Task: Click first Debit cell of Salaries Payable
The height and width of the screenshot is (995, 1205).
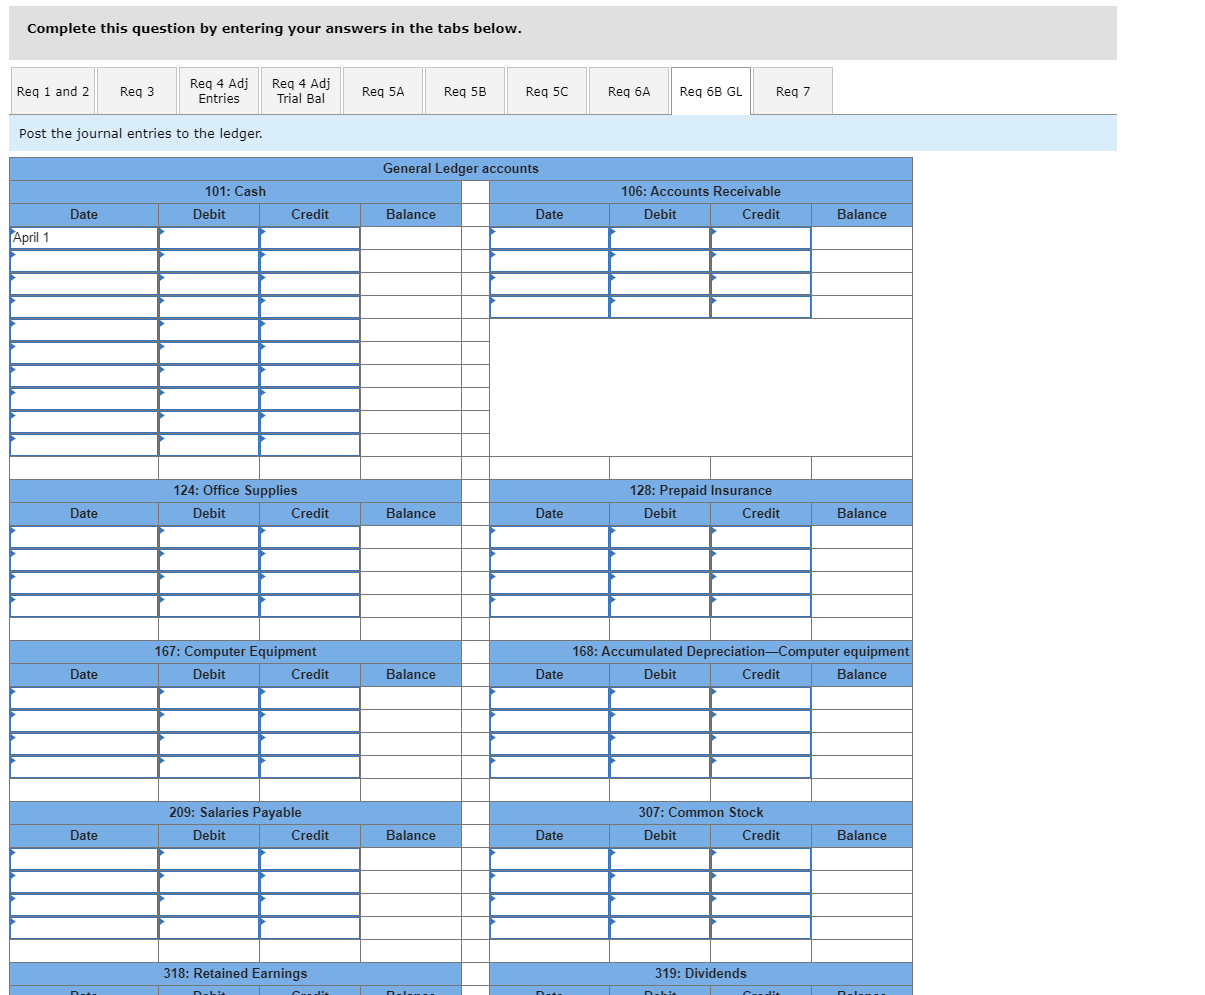Action: [209, 859]
